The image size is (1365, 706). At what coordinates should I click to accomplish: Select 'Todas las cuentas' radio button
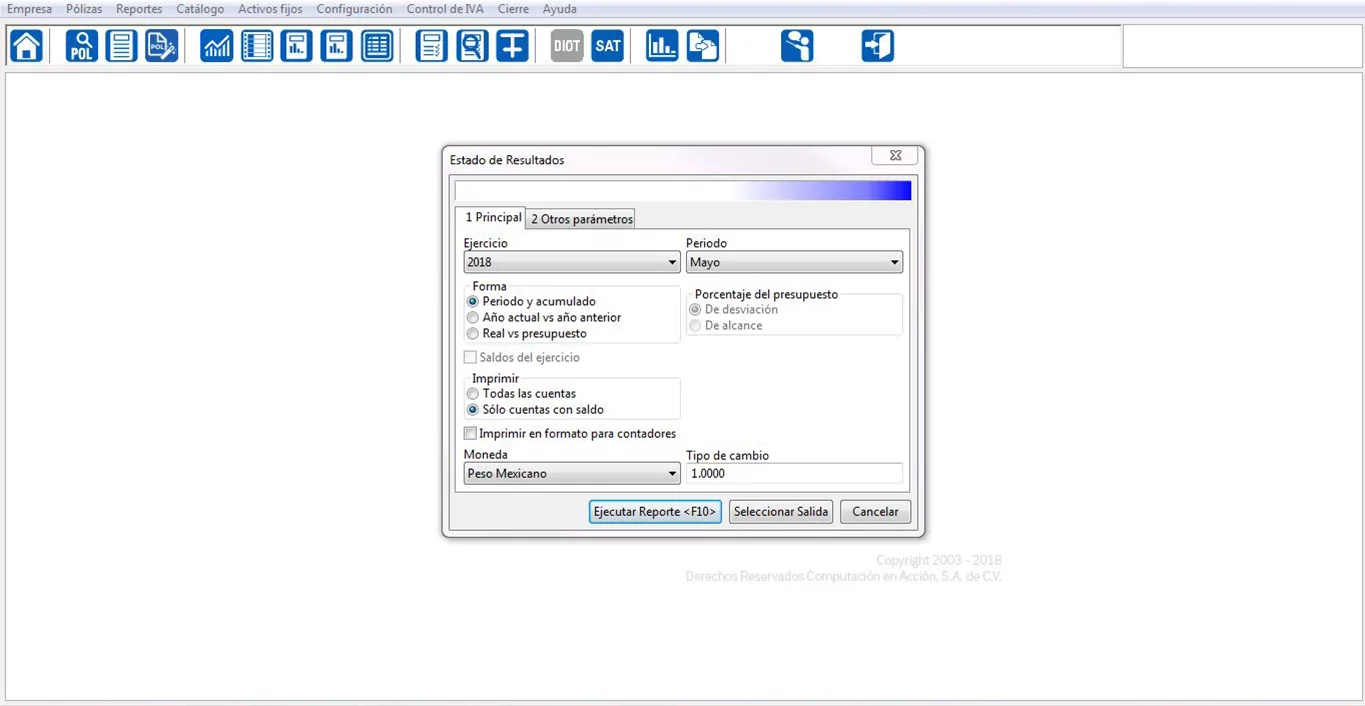coord(473,394)
